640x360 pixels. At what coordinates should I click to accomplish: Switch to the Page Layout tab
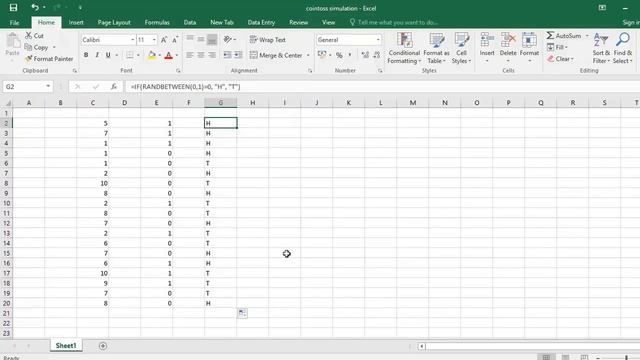coord(114,22)
